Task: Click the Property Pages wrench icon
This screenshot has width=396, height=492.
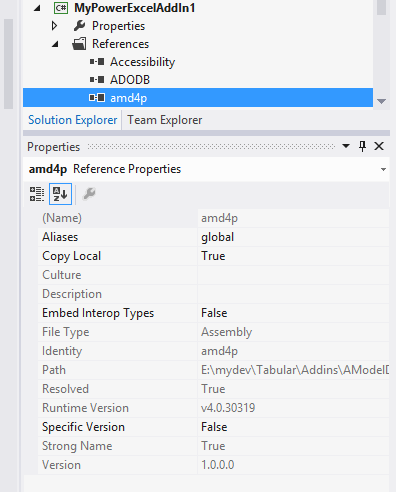Action: coord(89,194)
